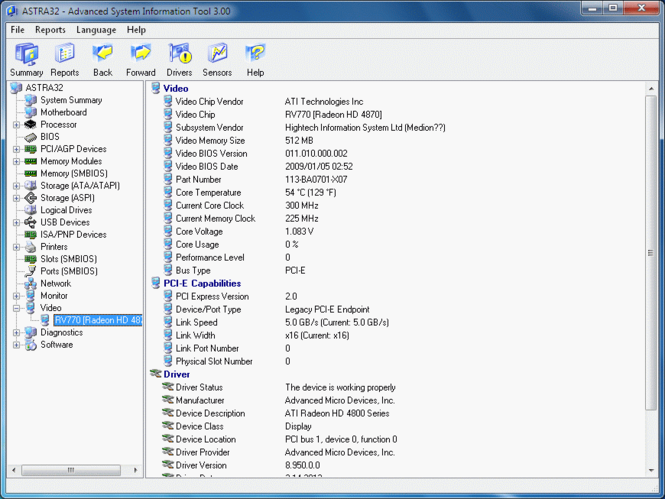The image size is (665, 499).
Task: Click the BIOS chip icon in tree
Action: [31, 137]
